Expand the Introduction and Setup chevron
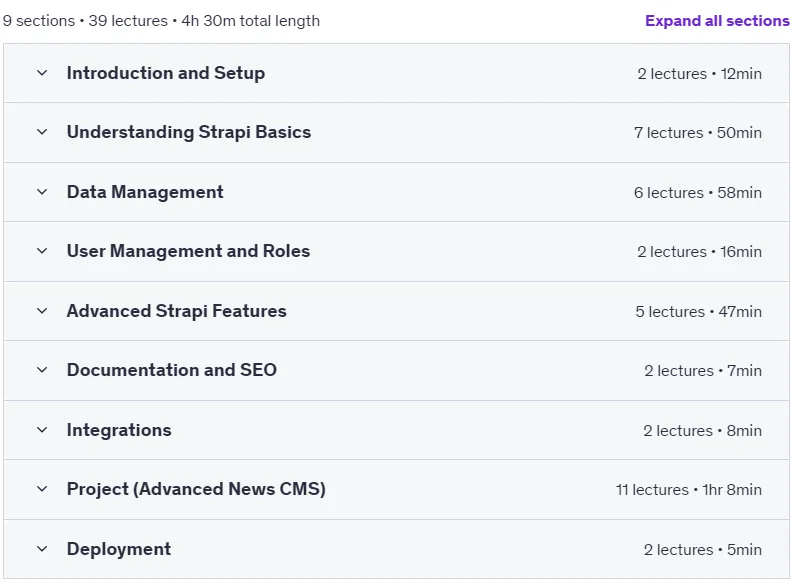The width and height of the screenshot is (793, 583). [42, 73]
